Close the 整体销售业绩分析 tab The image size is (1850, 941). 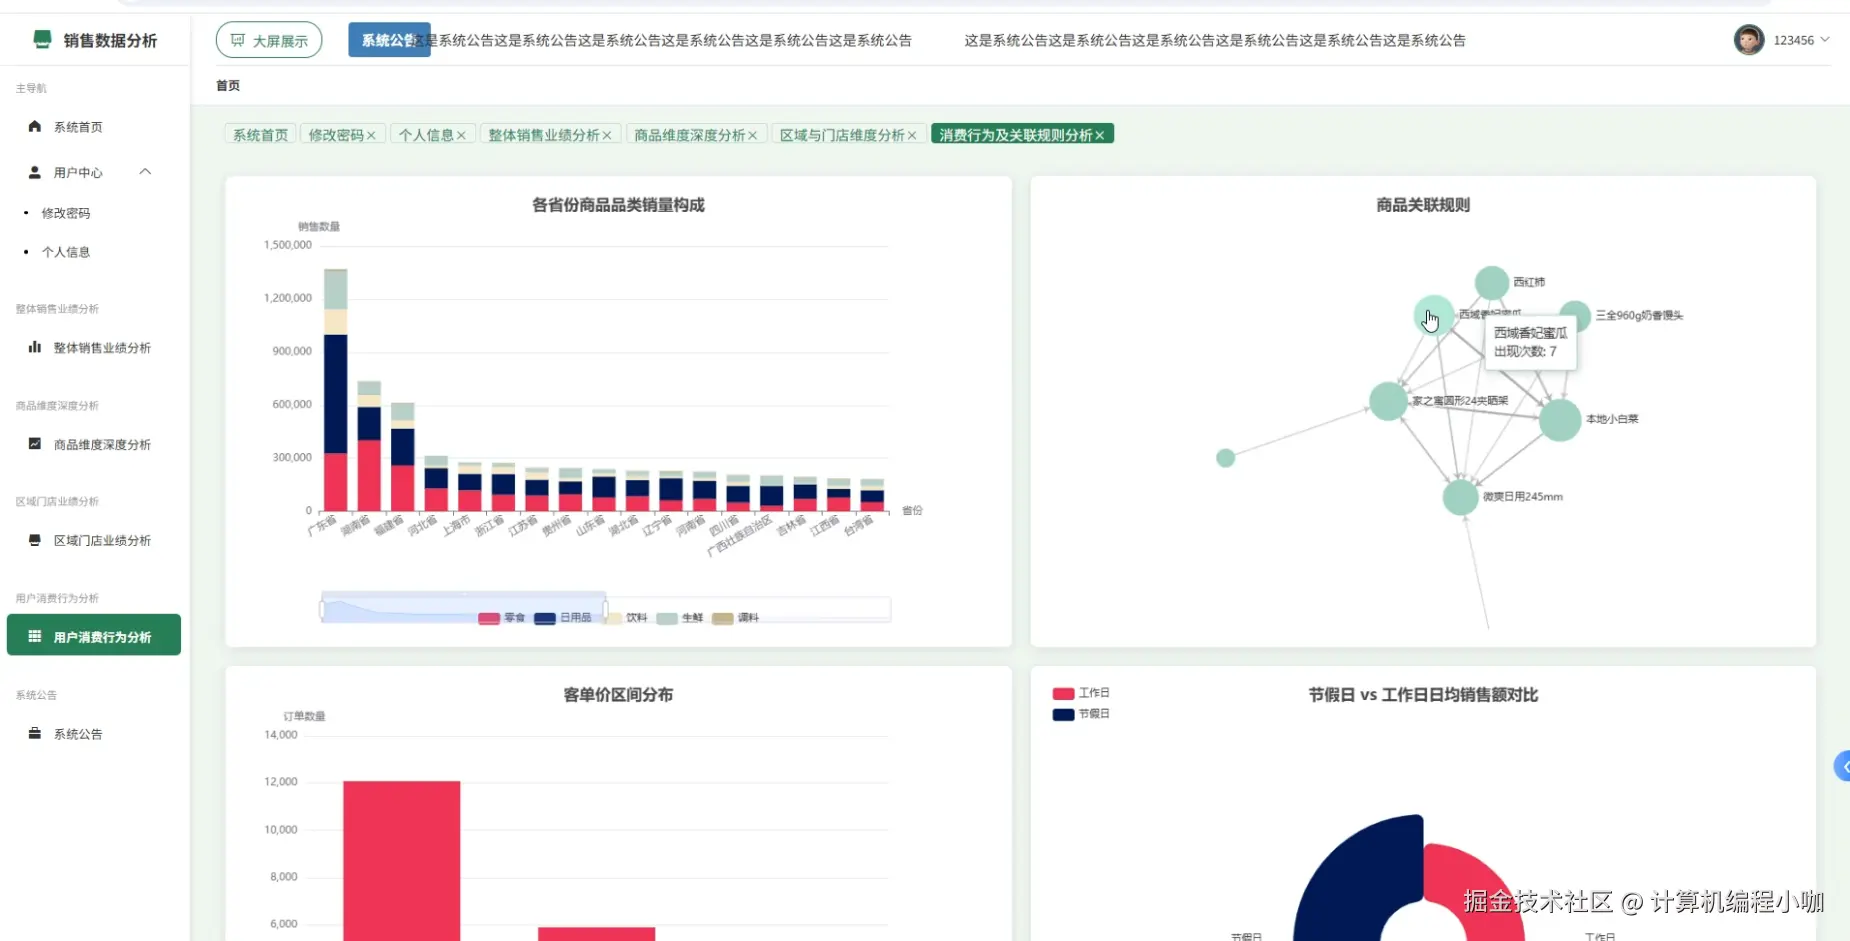click(607, 135)
